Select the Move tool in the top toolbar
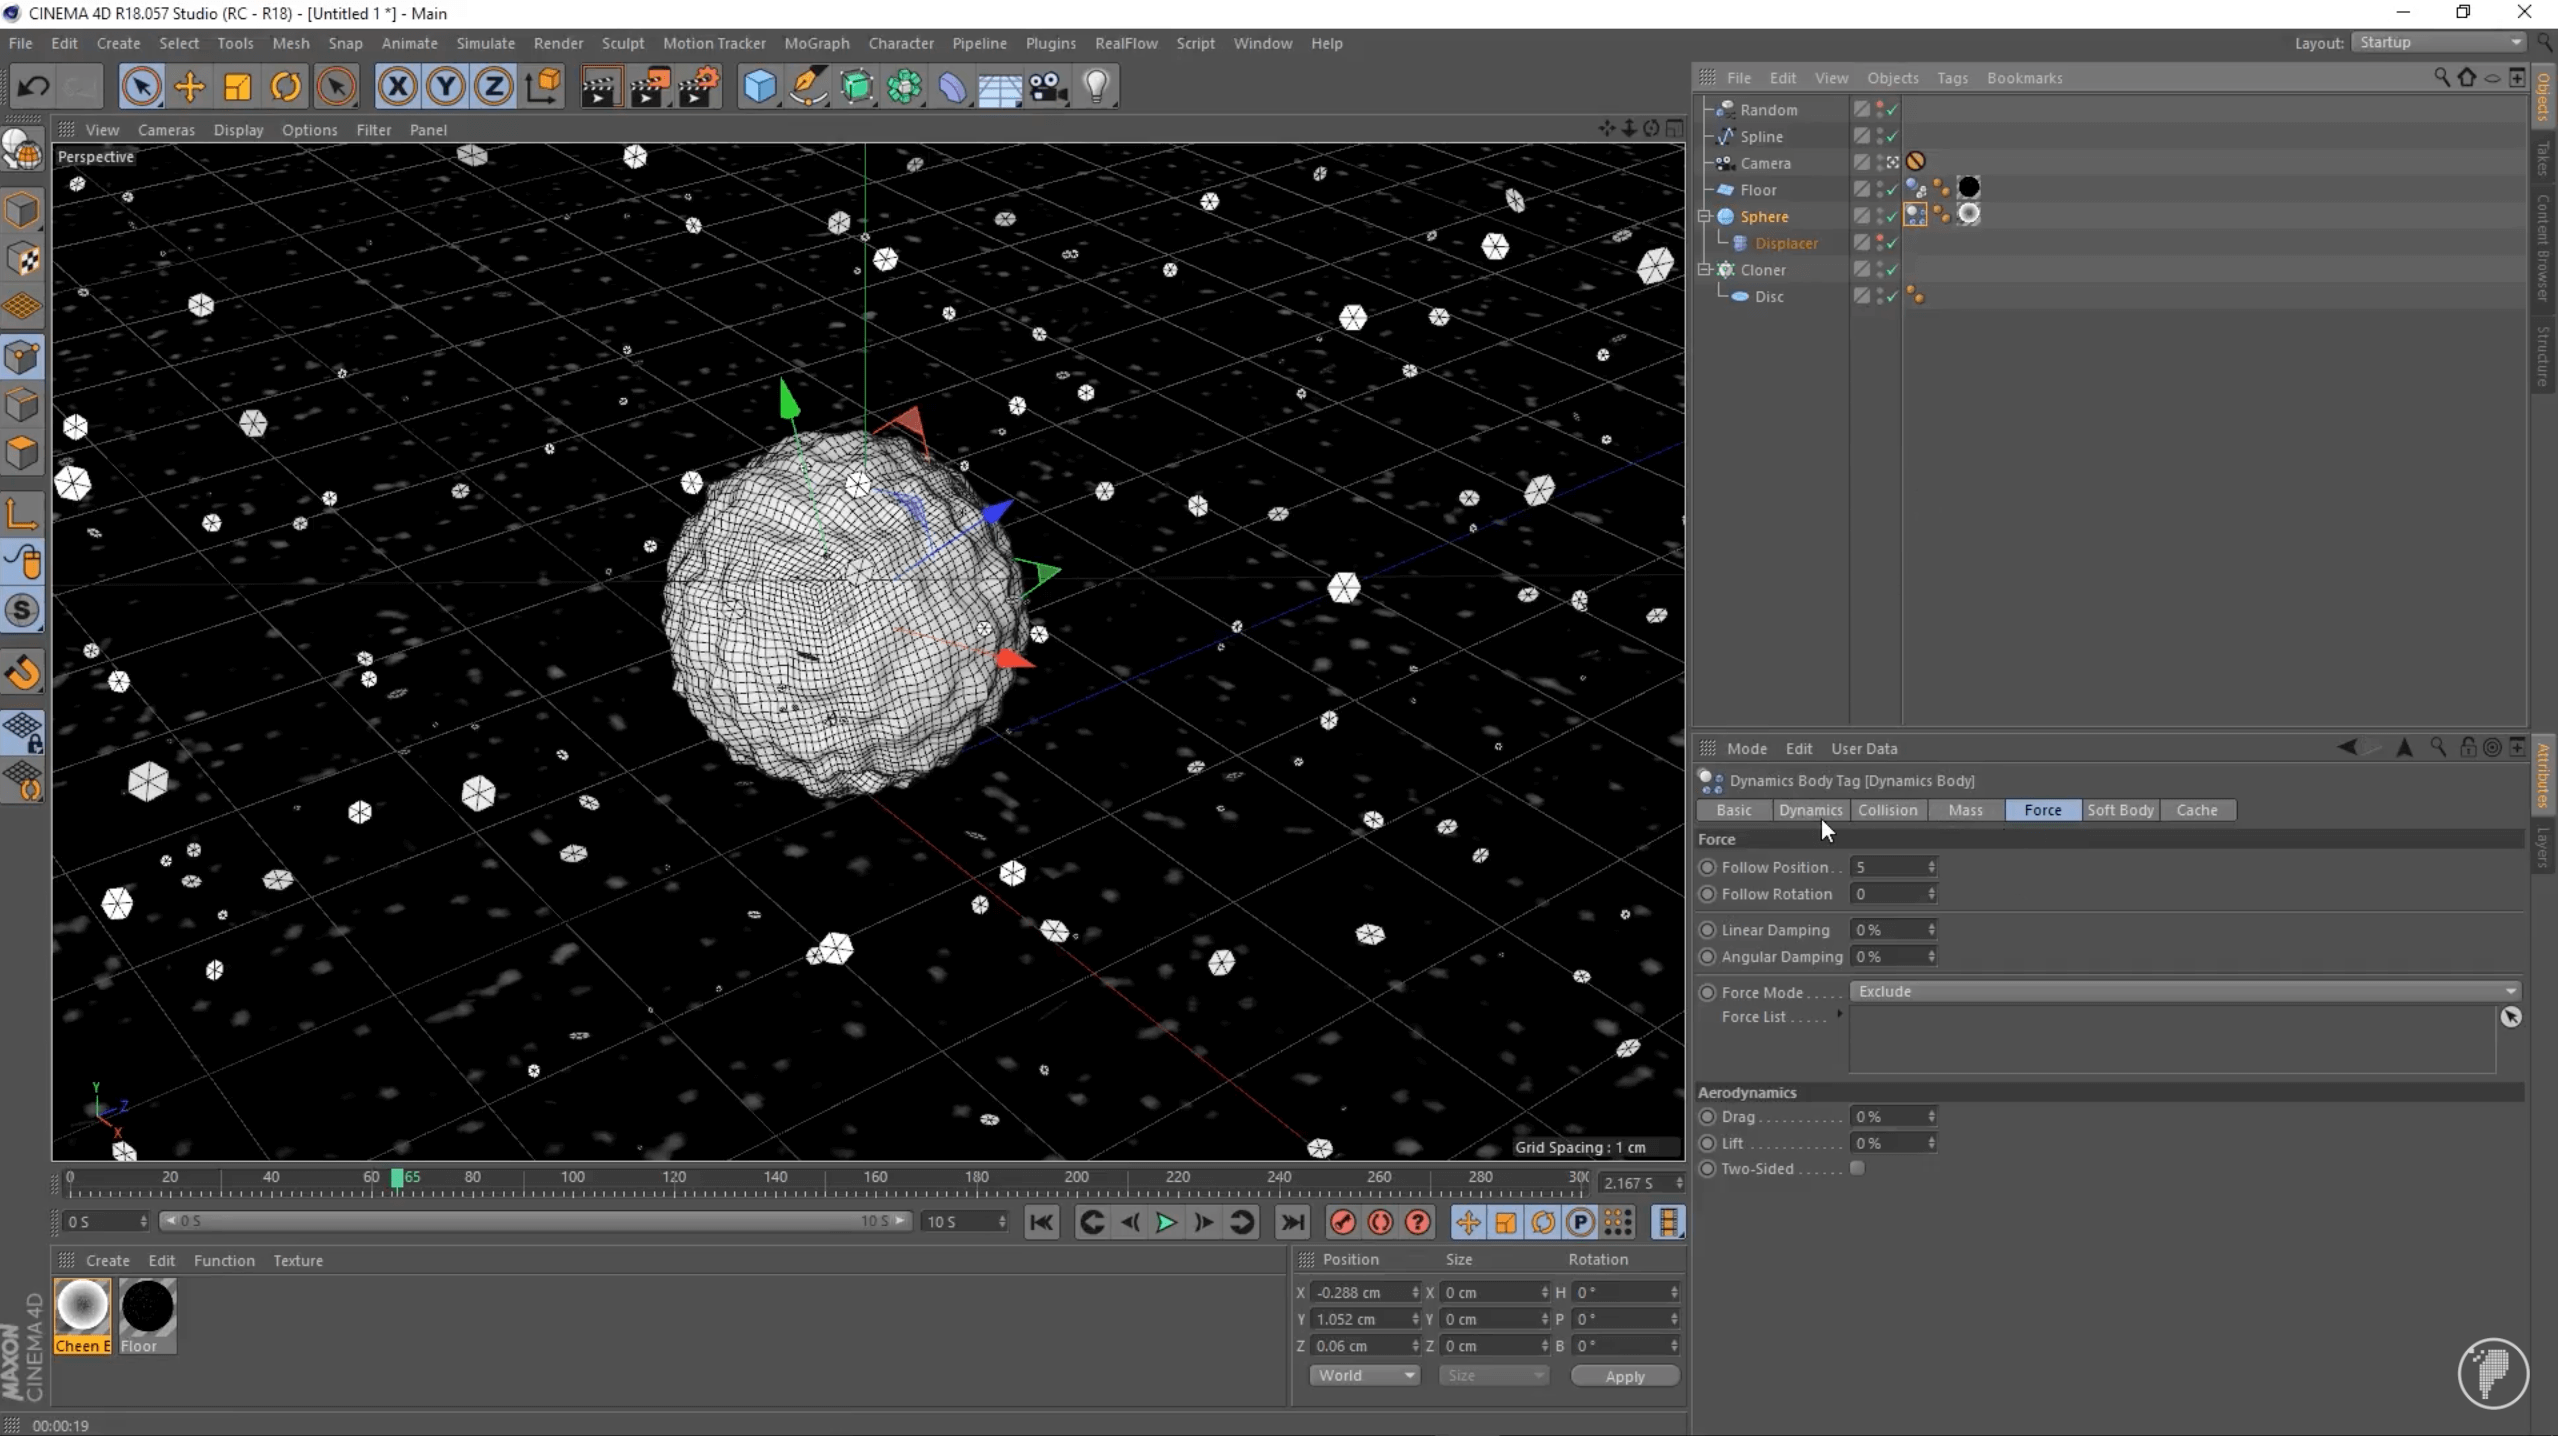The image size is (2558, 1436). tap(189, 87)
